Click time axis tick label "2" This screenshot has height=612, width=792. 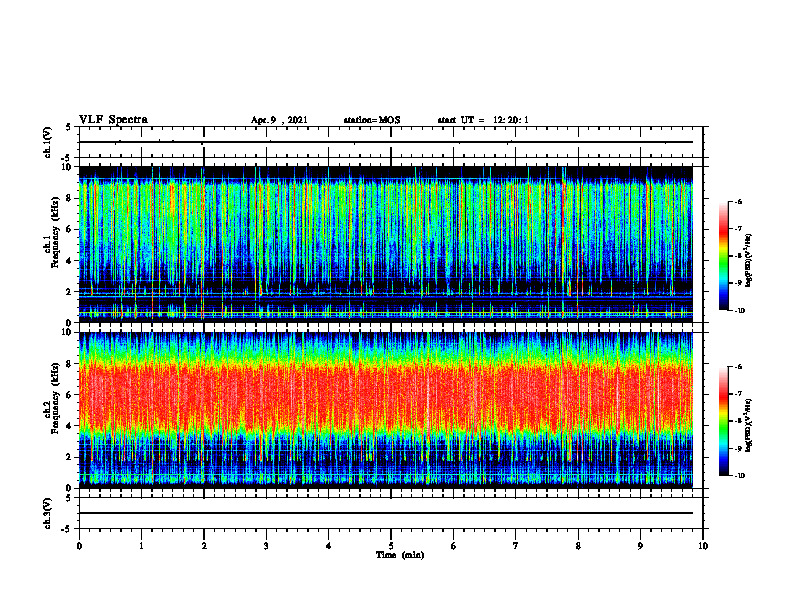(204, 546)
